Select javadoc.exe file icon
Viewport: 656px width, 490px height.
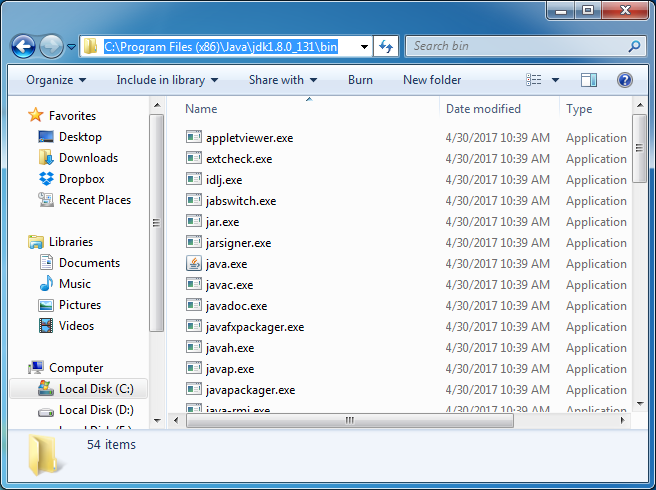pyautogui.click(x=194, y=305)
